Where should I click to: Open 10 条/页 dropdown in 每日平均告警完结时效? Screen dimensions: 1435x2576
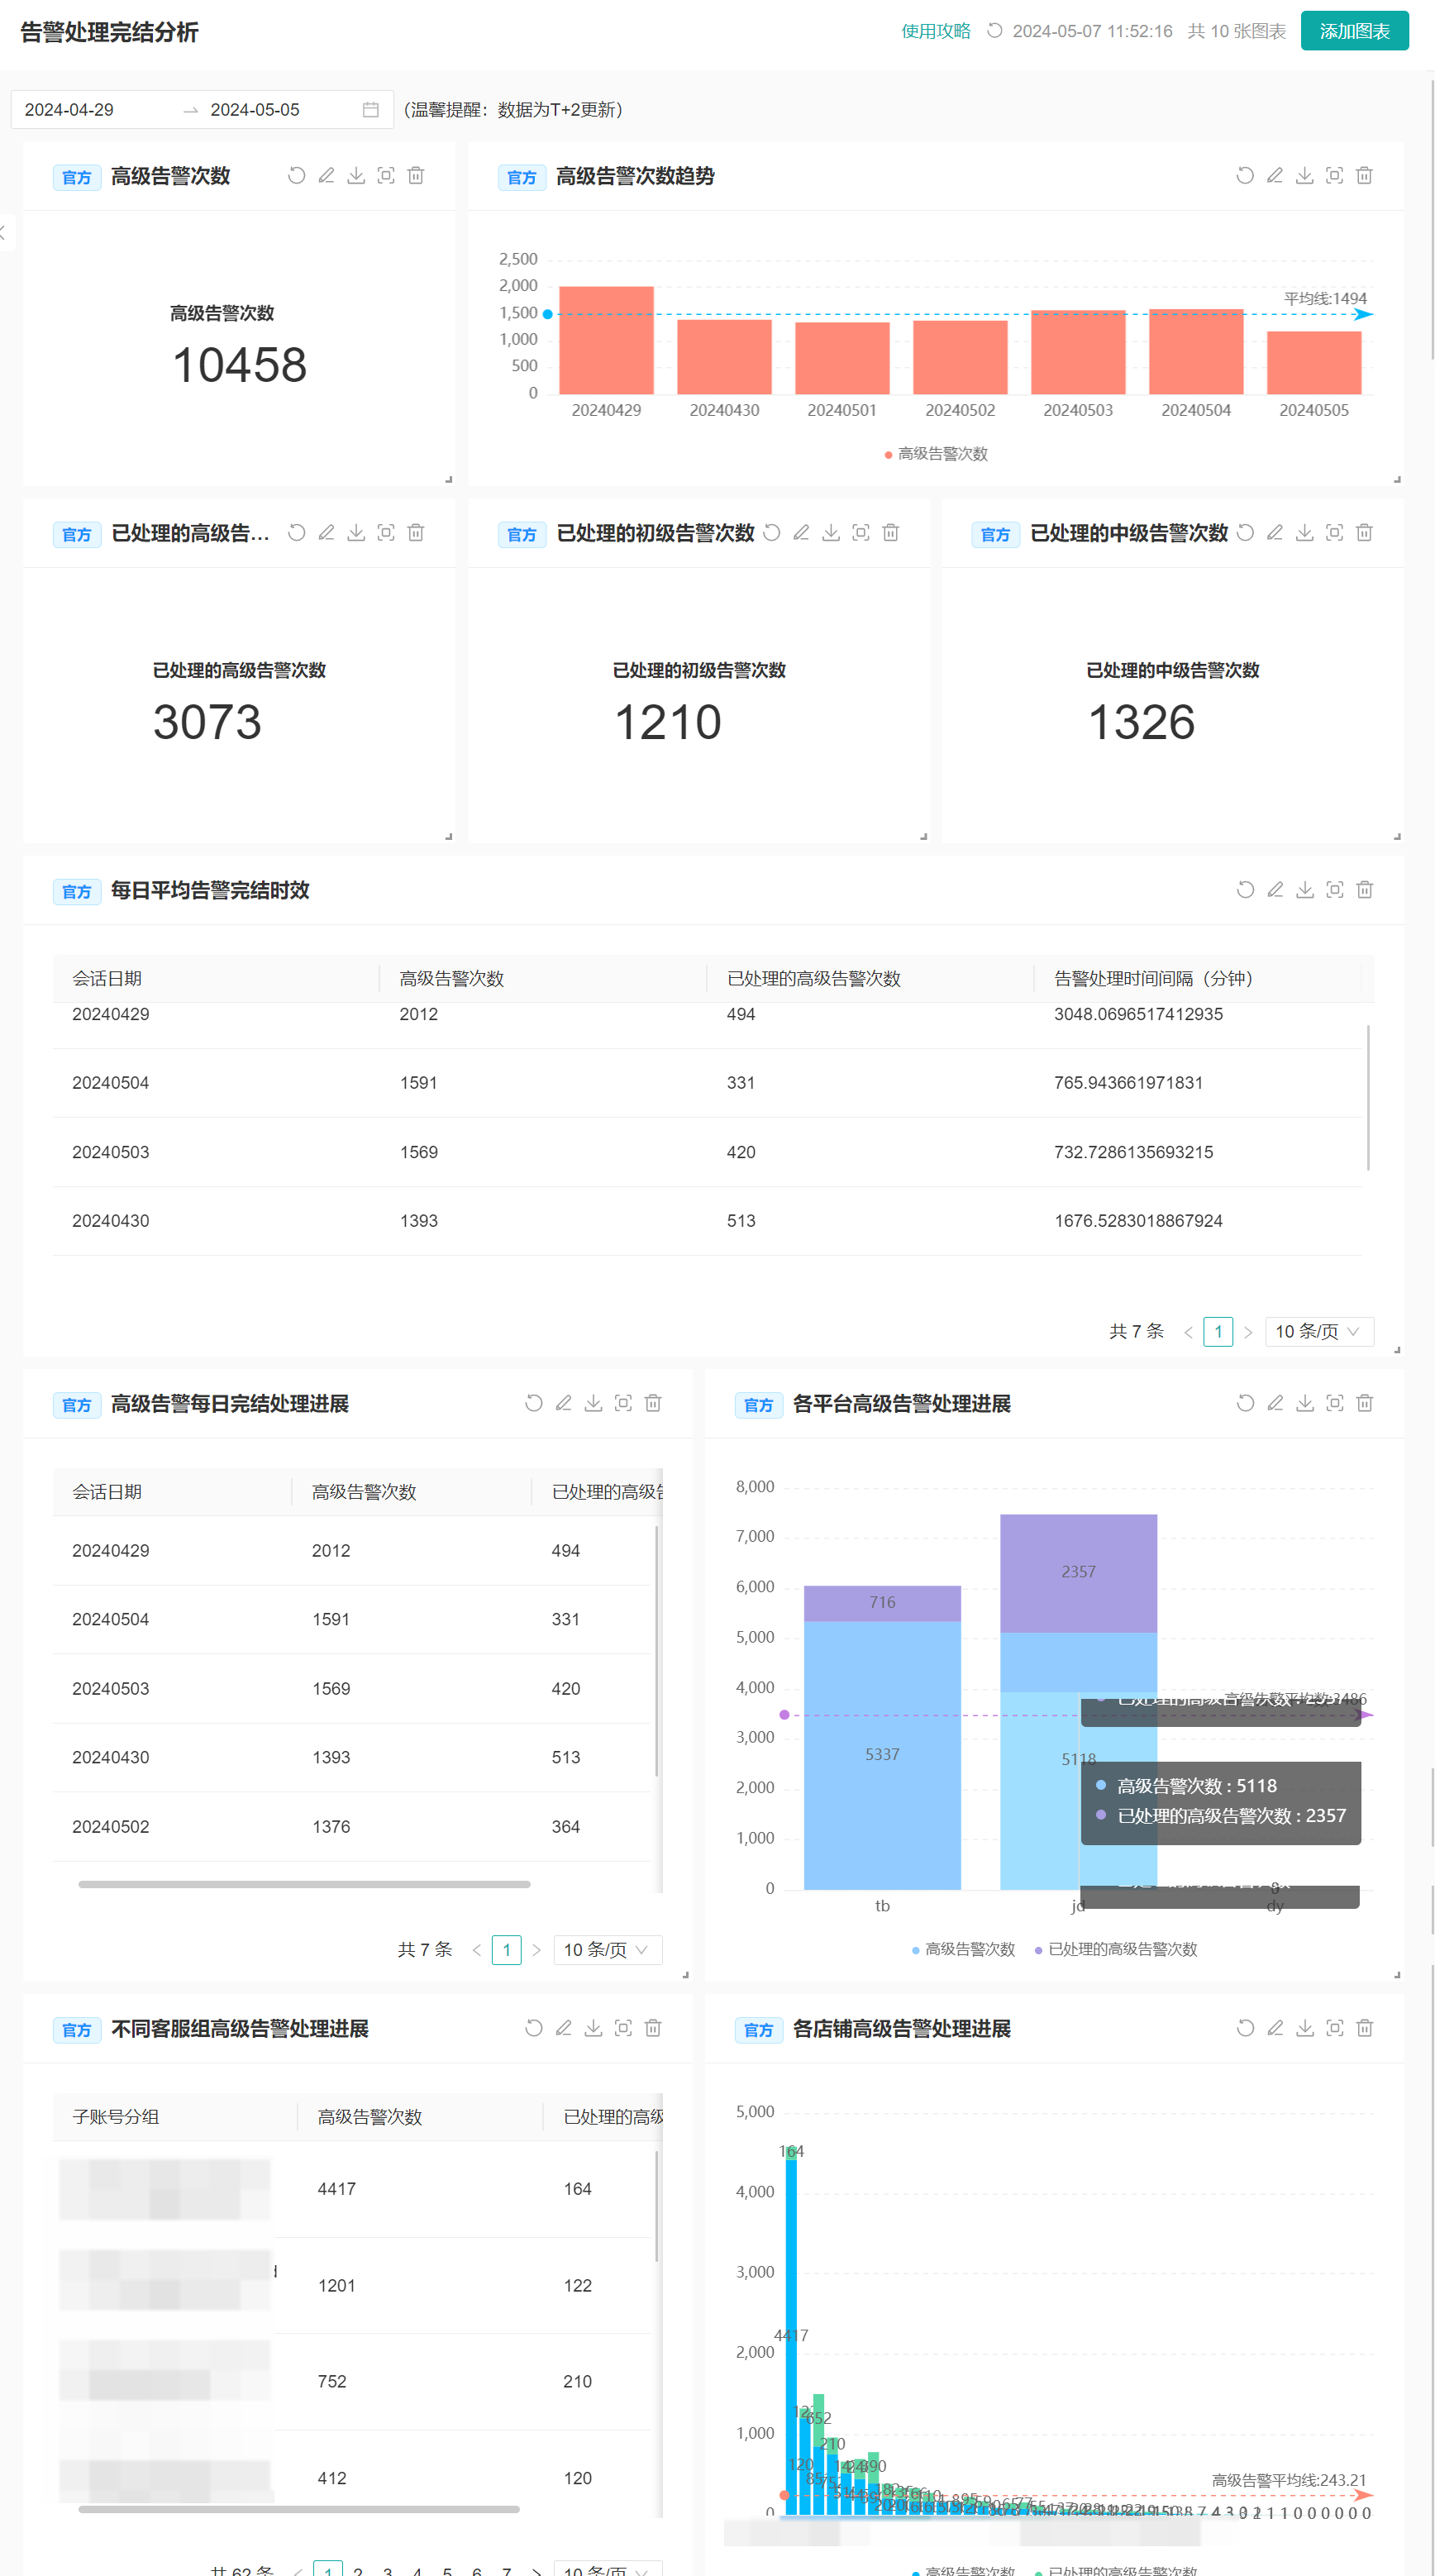(x=1319, y=1331)
